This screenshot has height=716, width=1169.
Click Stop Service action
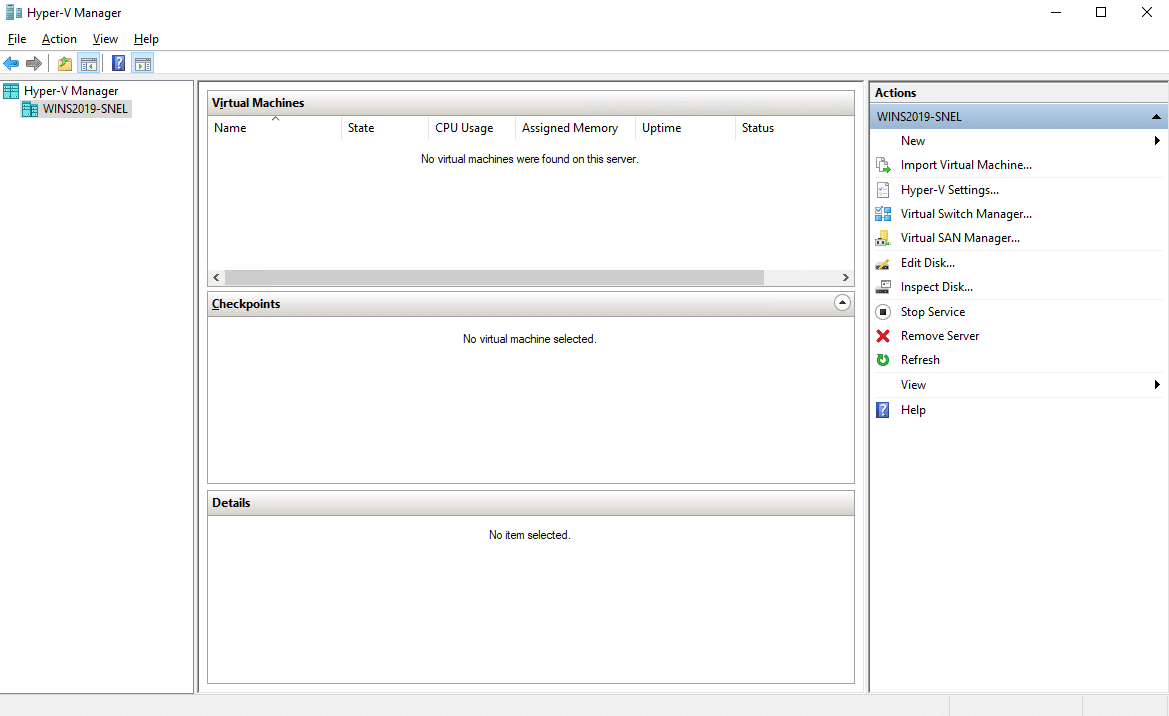point(933,312)
